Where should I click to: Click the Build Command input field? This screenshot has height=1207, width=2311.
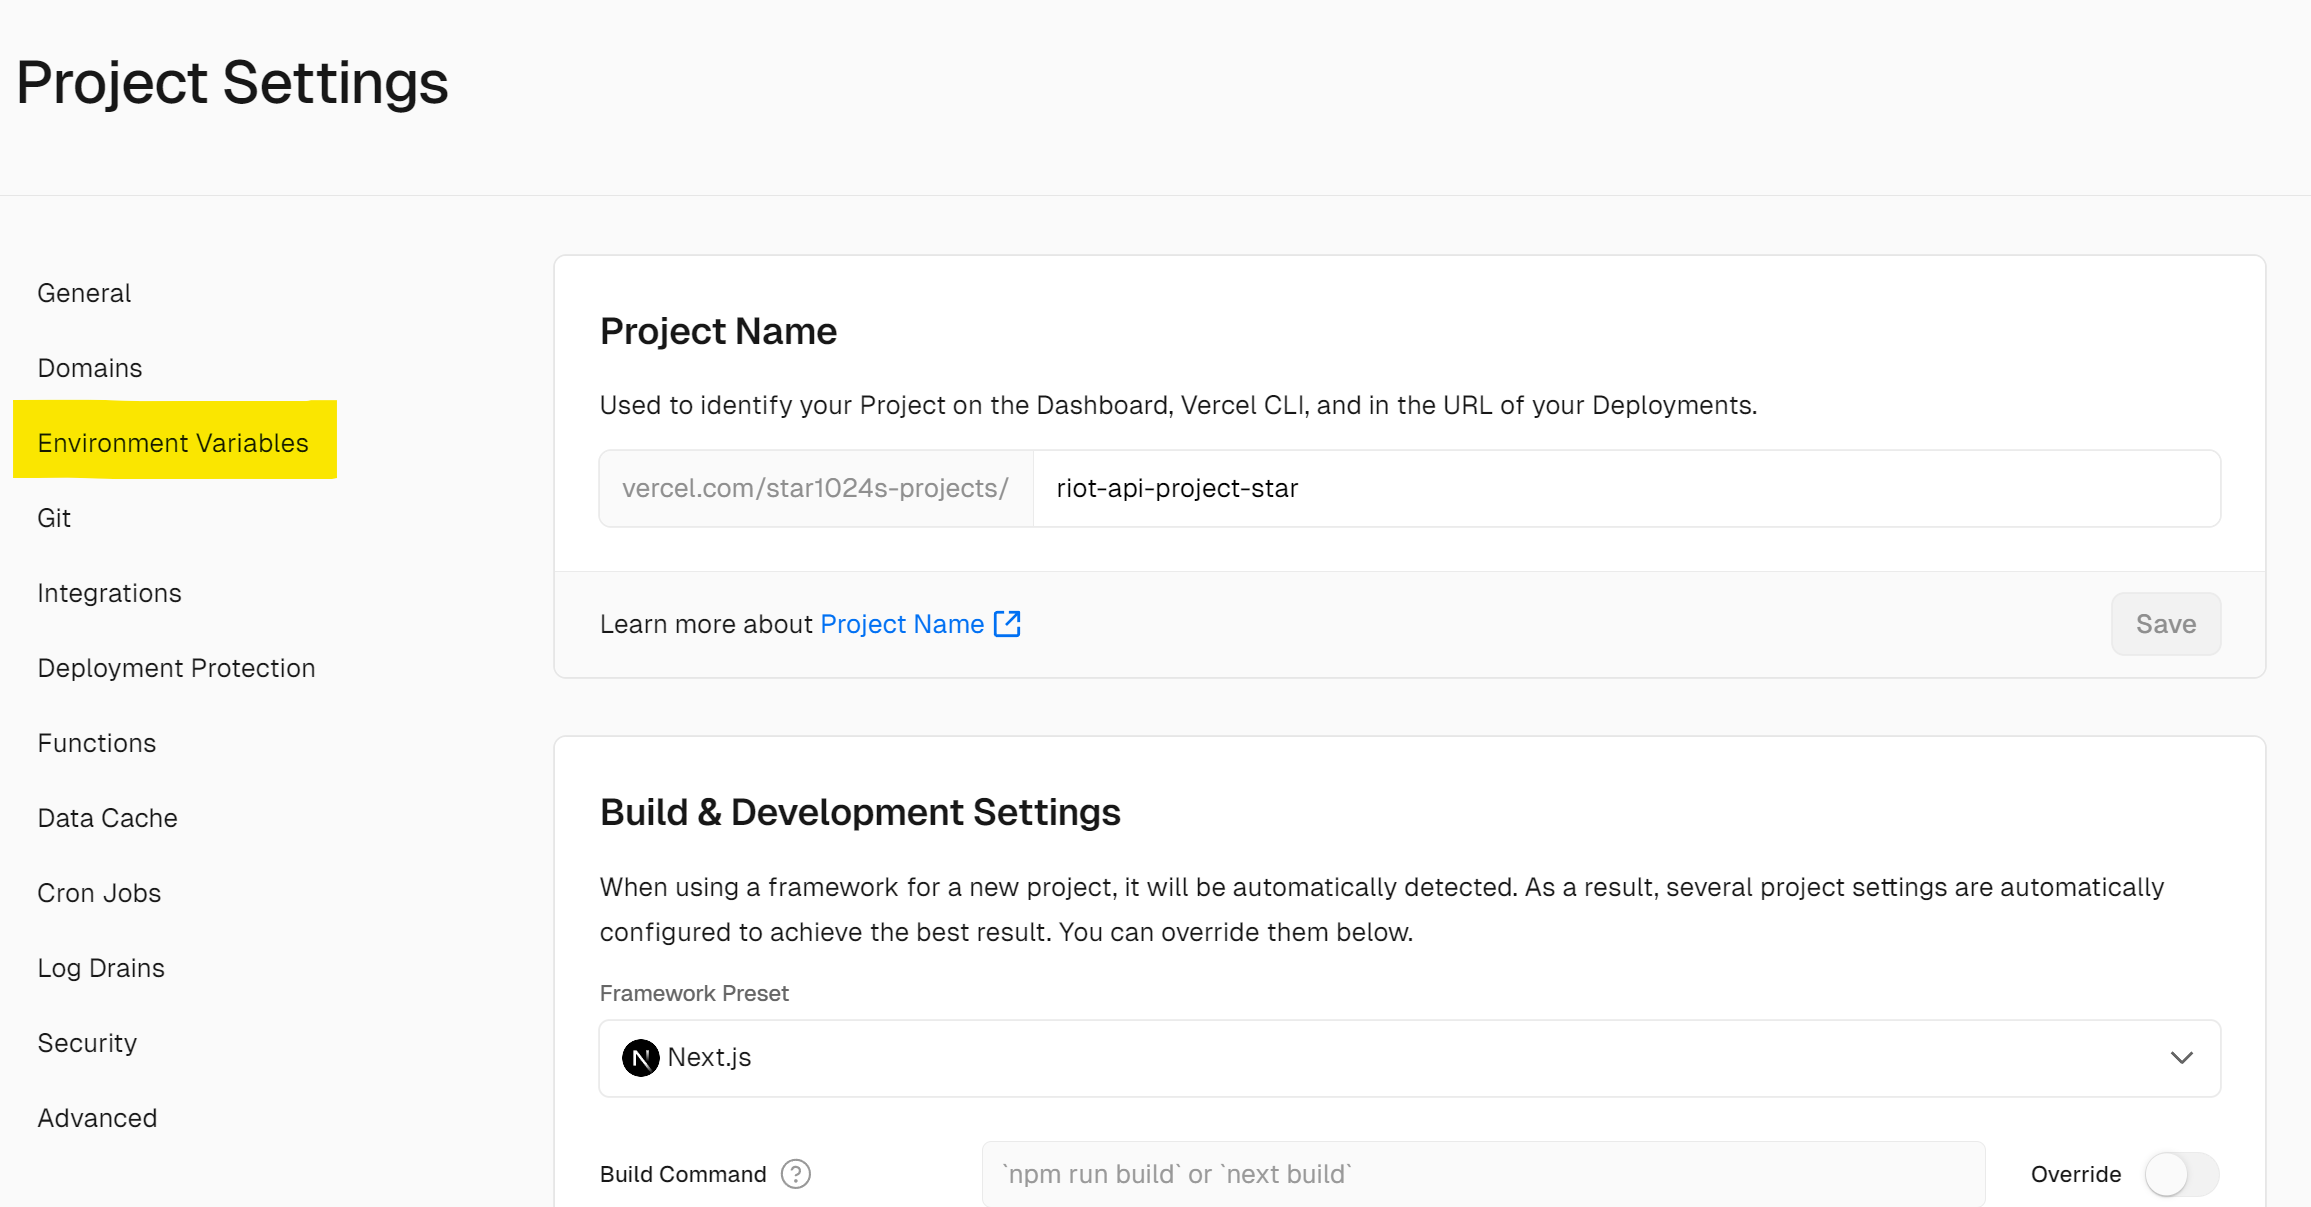(1483, 1174)
